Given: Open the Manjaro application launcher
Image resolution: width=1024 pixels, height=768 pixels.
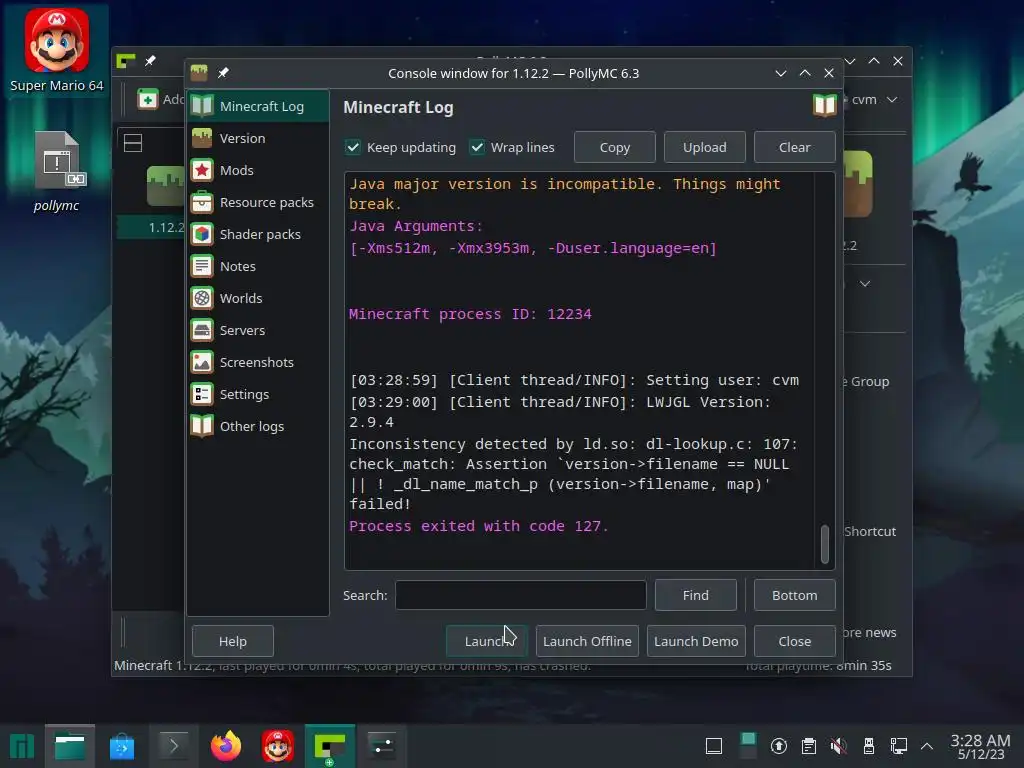Looking at the screenshot, I should (x=22, y=746).
